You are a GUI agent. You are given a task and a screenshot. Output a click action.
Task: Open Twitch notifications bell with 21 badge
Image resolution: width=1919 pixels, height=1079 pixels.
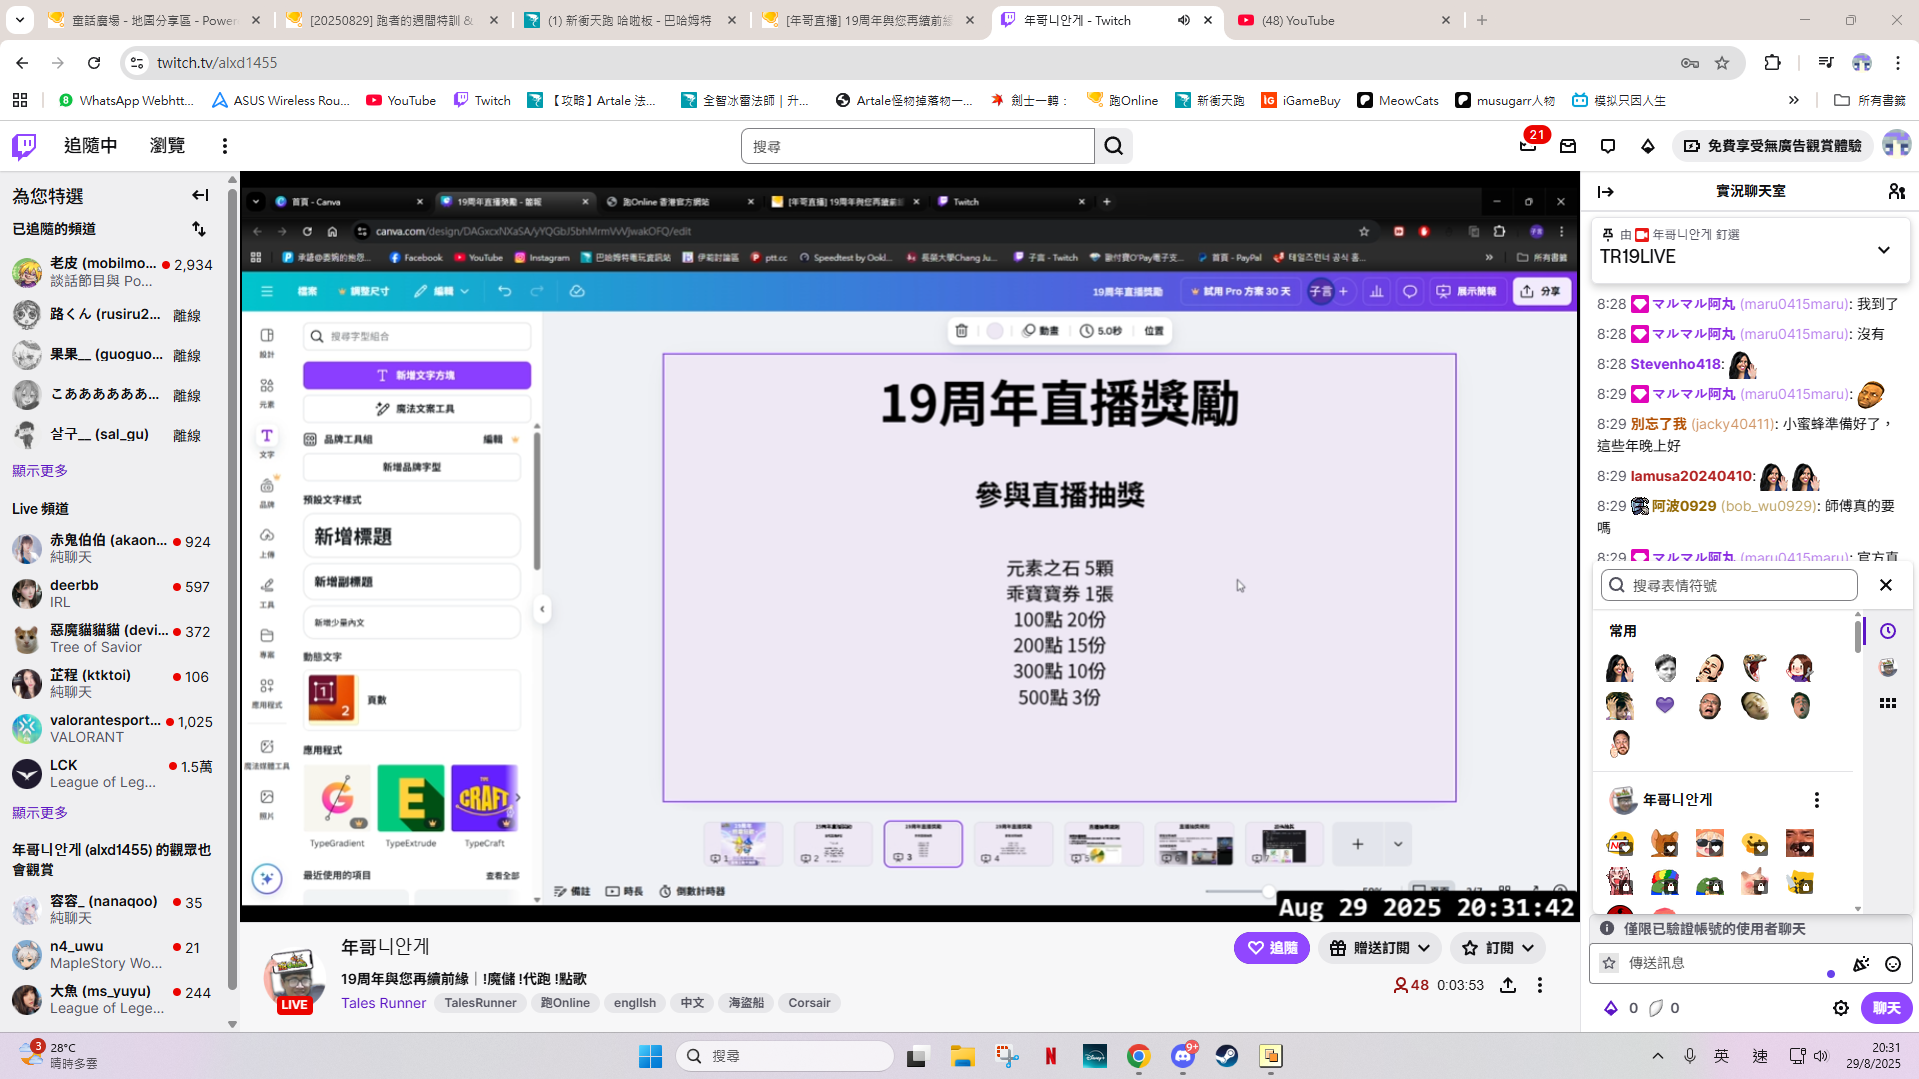tap(1527, 146)
